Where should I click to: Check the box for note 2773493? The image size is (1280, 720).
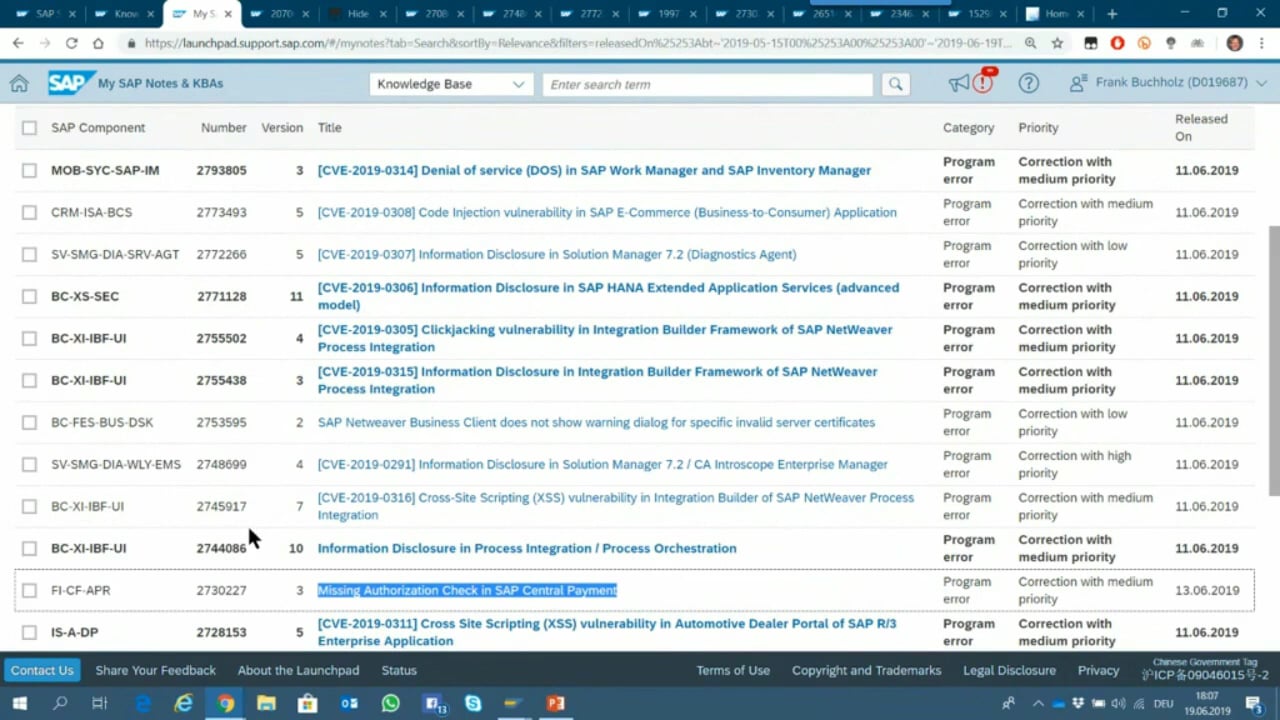coord(29,212)
